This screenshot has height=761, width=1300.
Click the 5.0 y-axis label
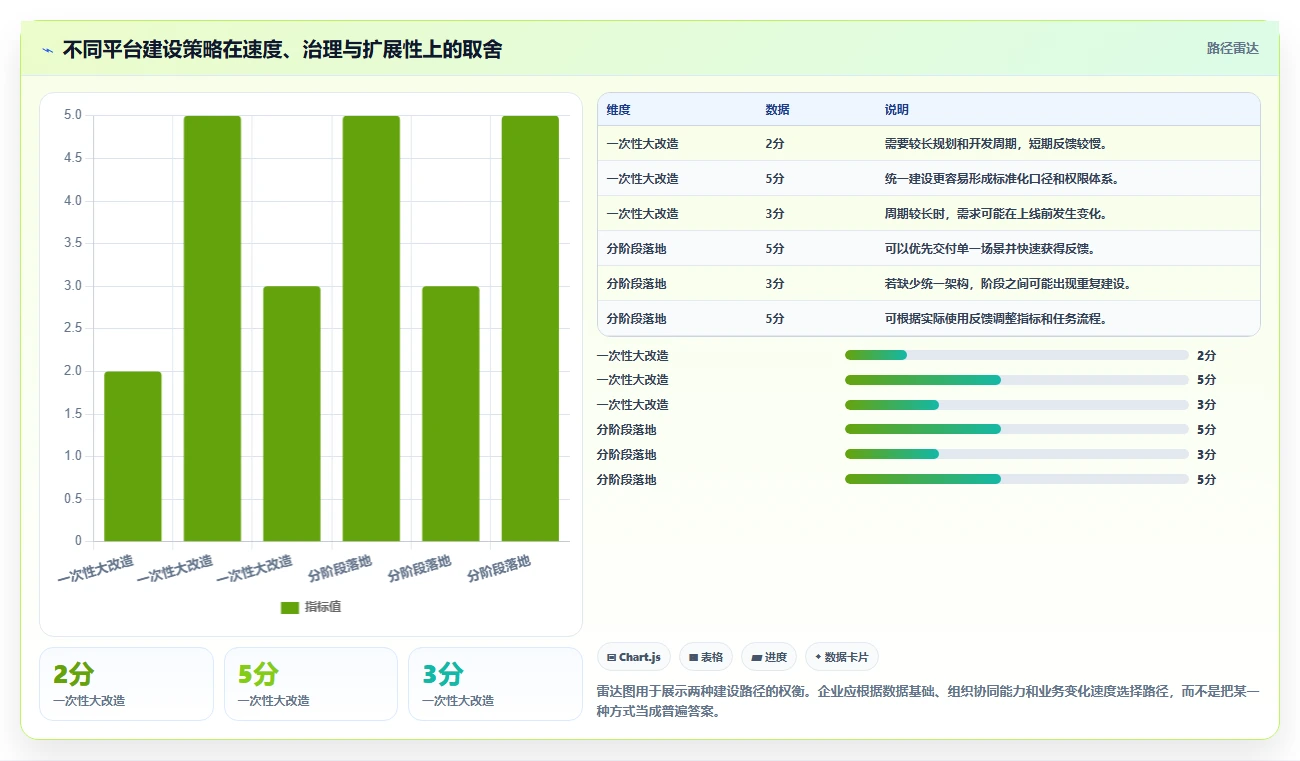tap(72, 115)
